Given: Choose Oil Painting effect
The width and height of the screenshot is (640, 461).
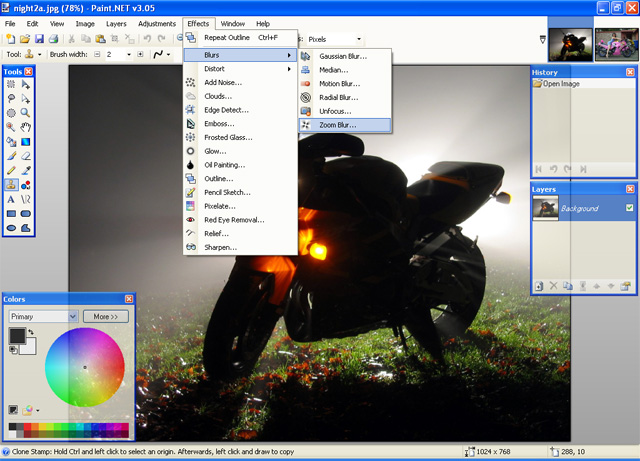Looking at the screenshot, I should tap(240, 165).
